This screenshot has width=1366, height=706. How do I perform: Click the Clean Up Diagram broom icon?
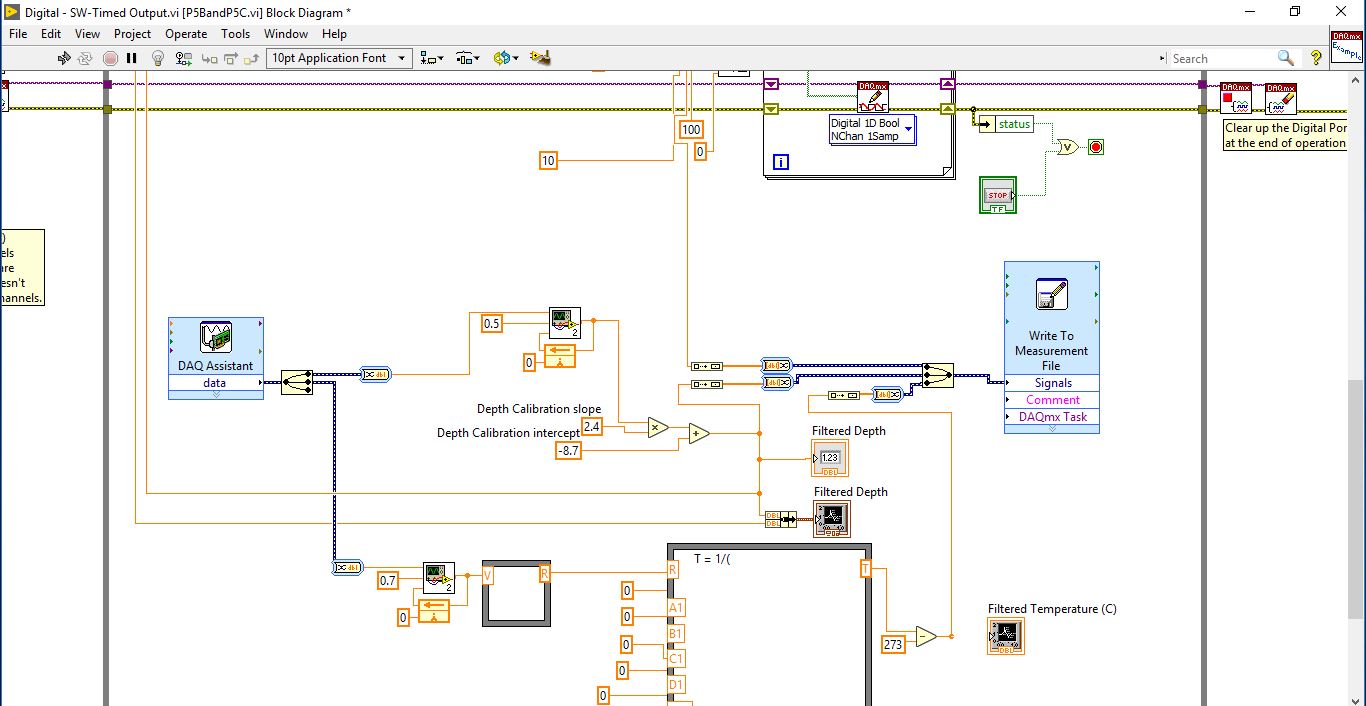[540, 58]
